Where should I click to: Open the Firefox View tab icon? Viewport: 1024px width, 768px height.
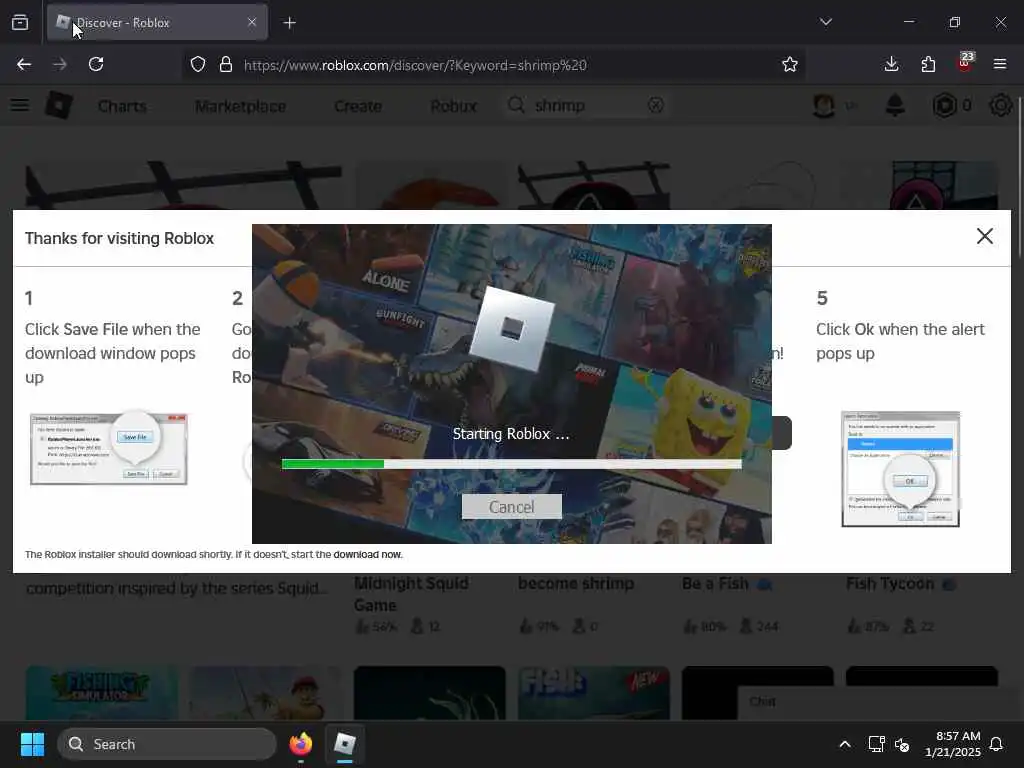point(20,22)
